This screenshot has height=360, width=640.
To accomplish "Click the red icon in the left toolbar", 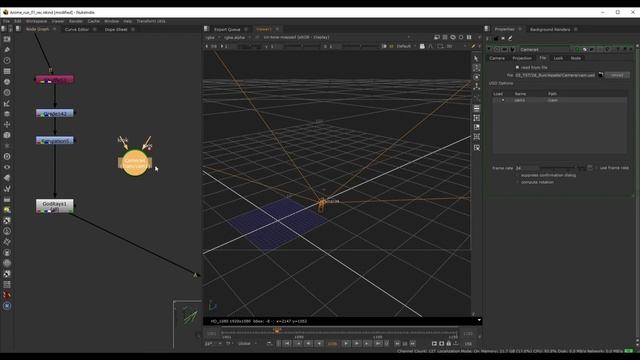I will pyautogui.click(x=7, y=295).
